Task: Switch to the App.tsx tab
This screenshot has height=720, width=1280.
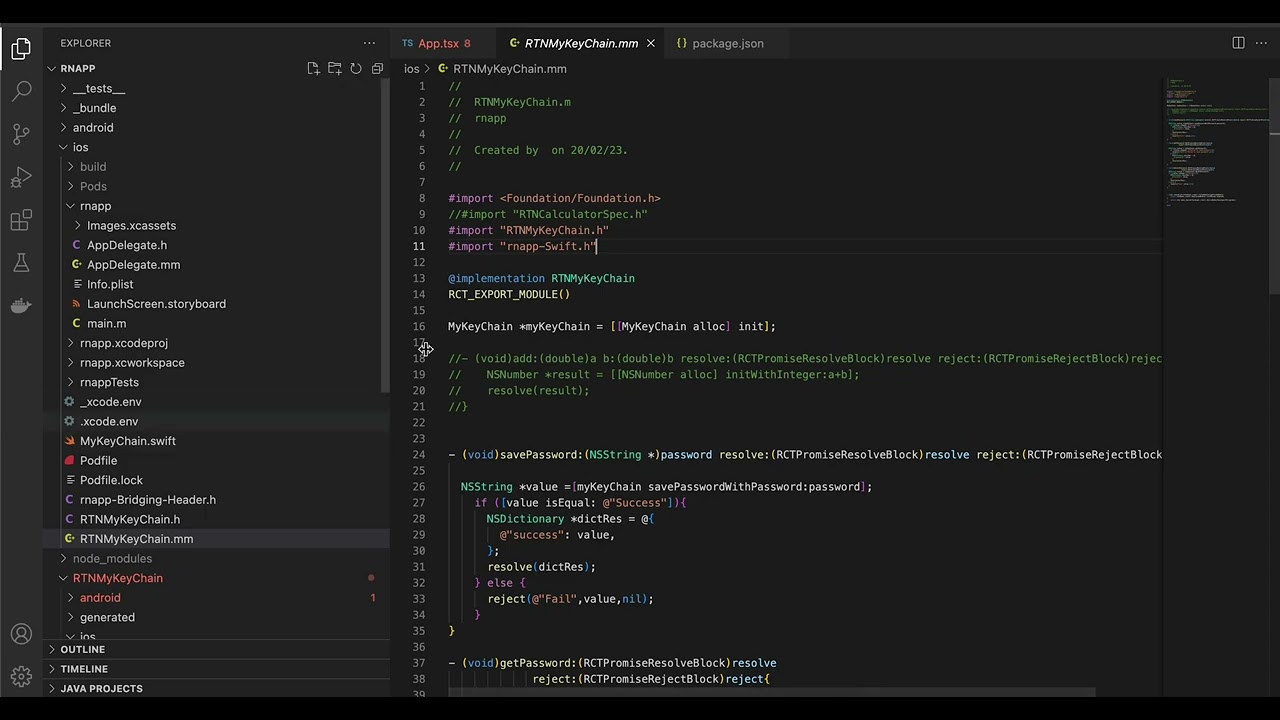Action: tap(436, 43)
